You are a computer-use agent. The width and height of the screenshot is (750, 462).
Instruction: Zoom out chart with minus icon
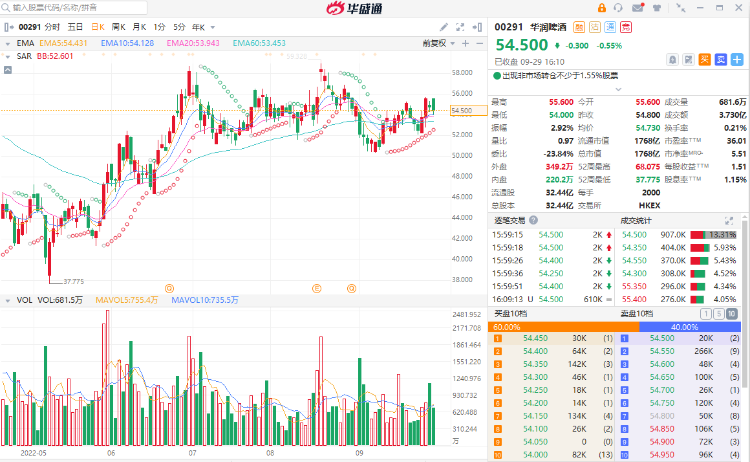pyautogui.click(x=479, y=44)
